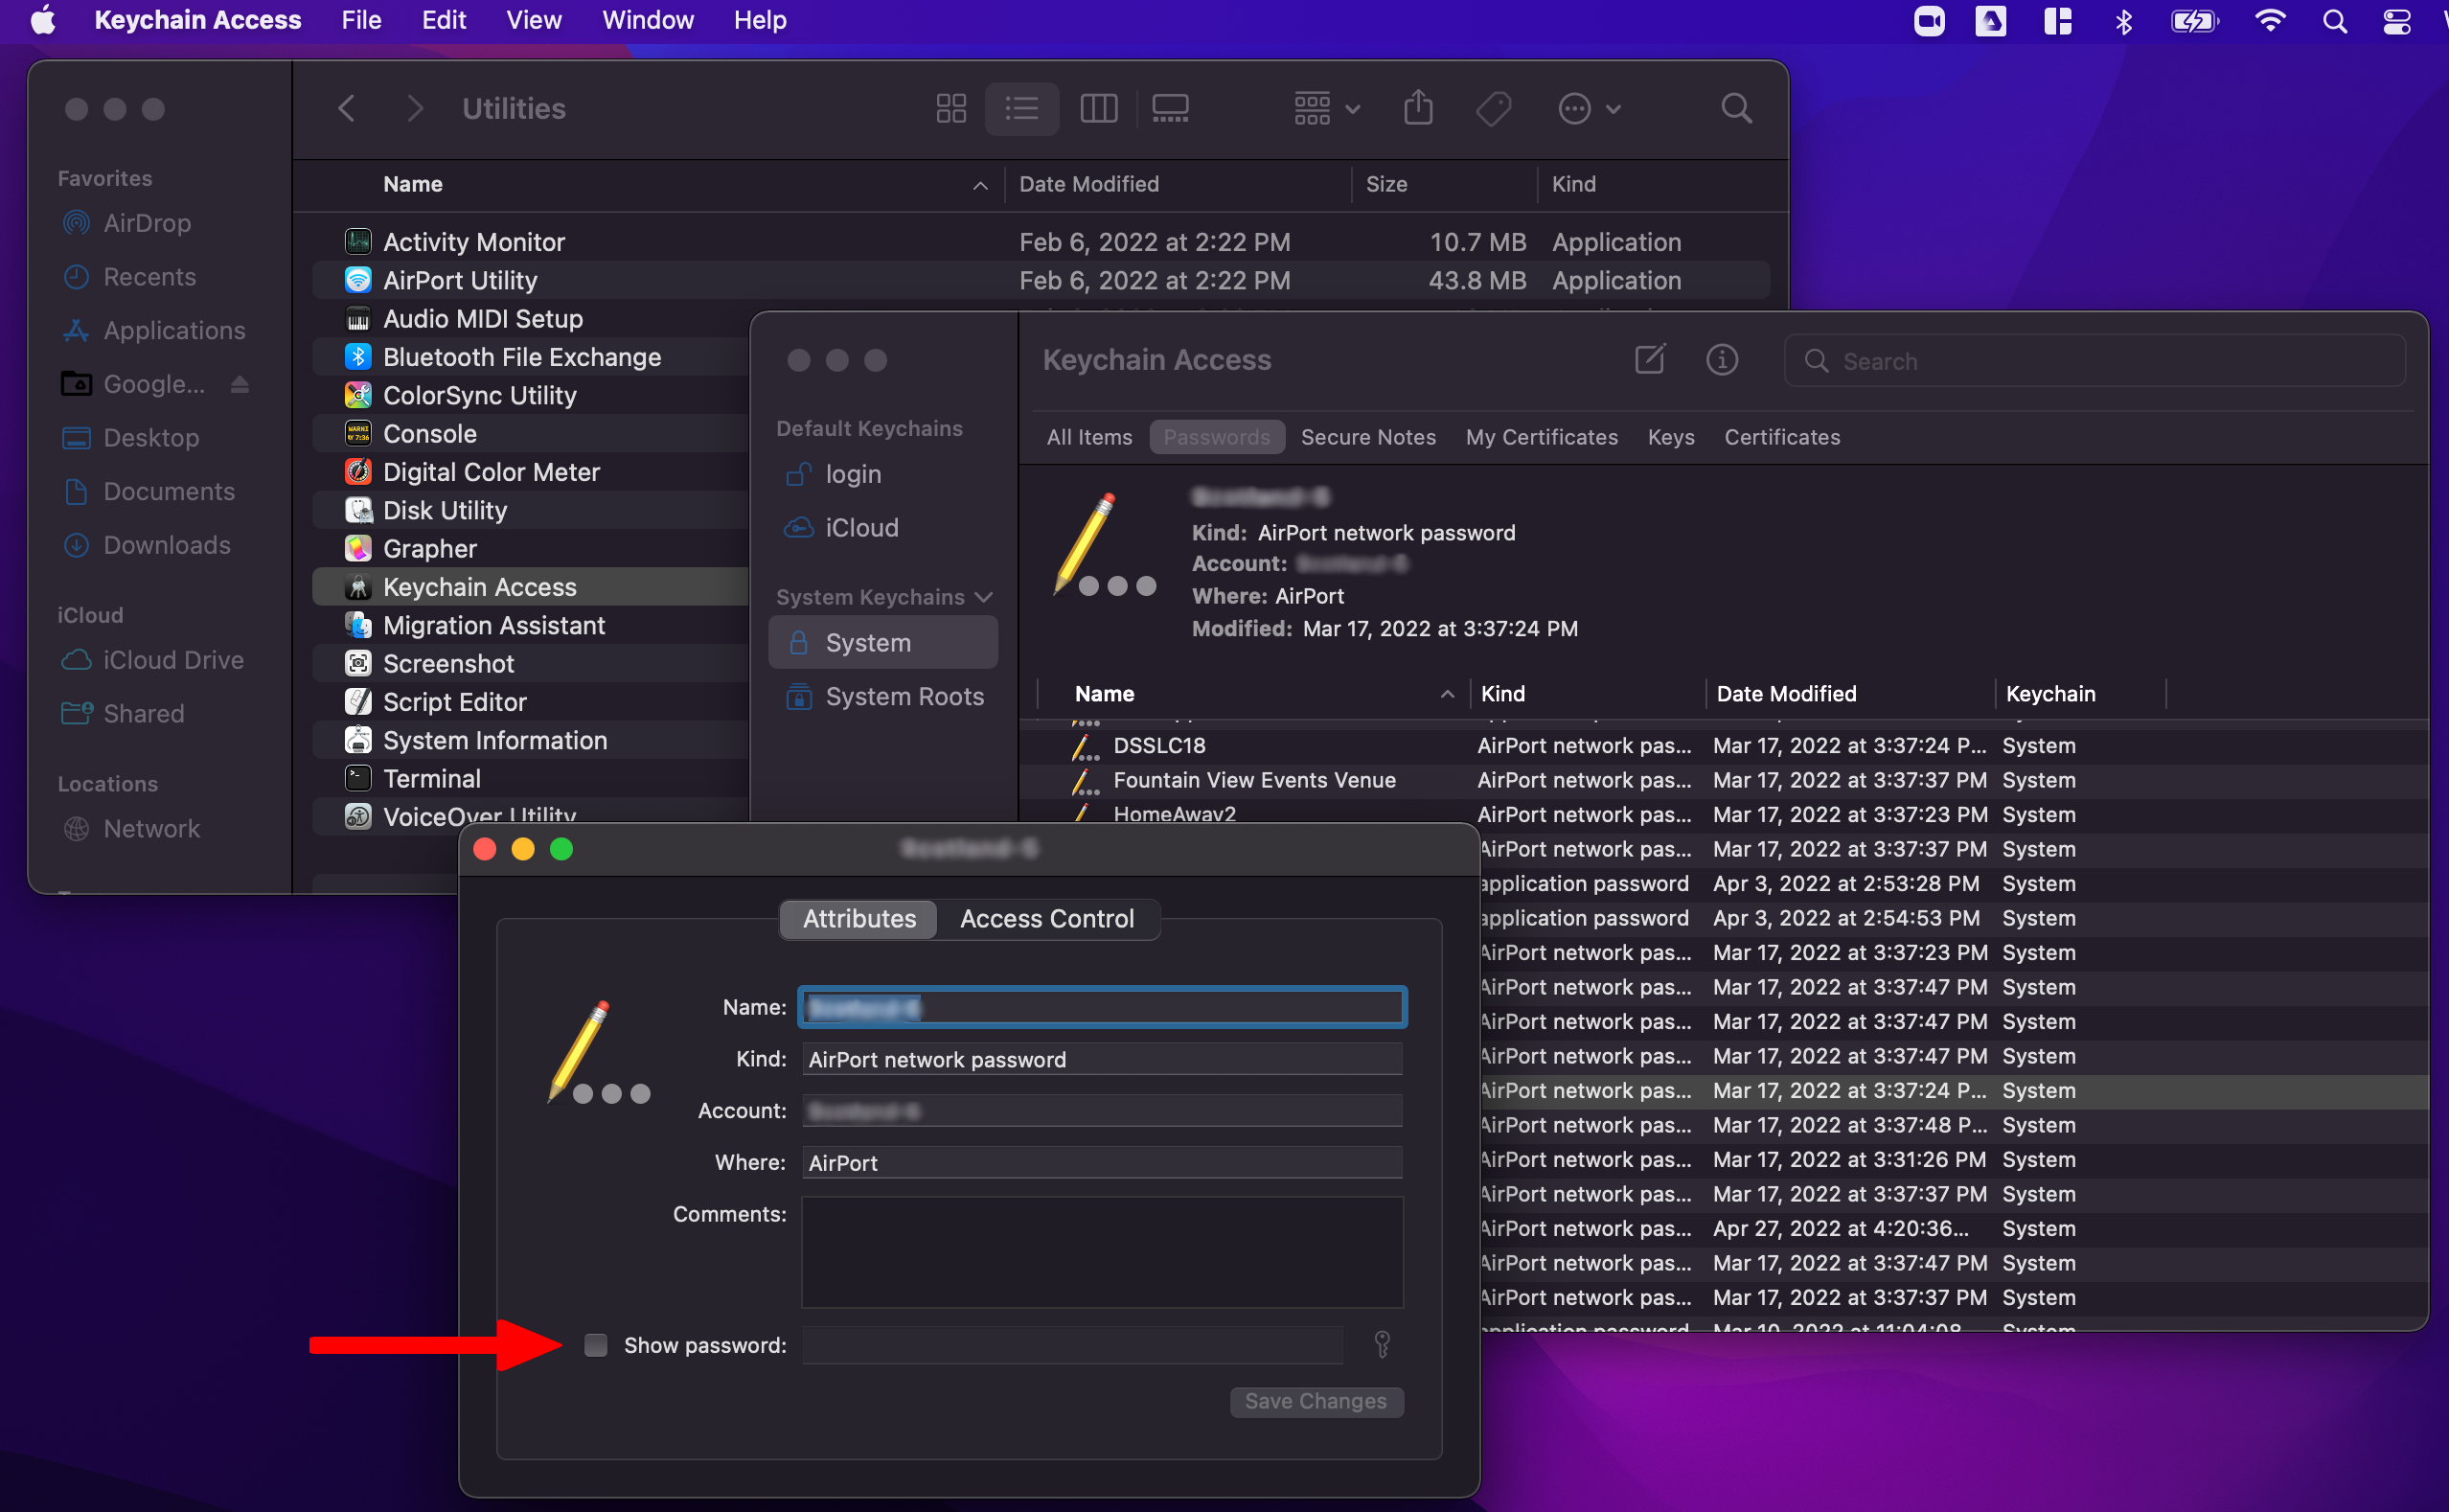Switch Finder to gallery view
2449x1512 pixels.
[1170, 108]
